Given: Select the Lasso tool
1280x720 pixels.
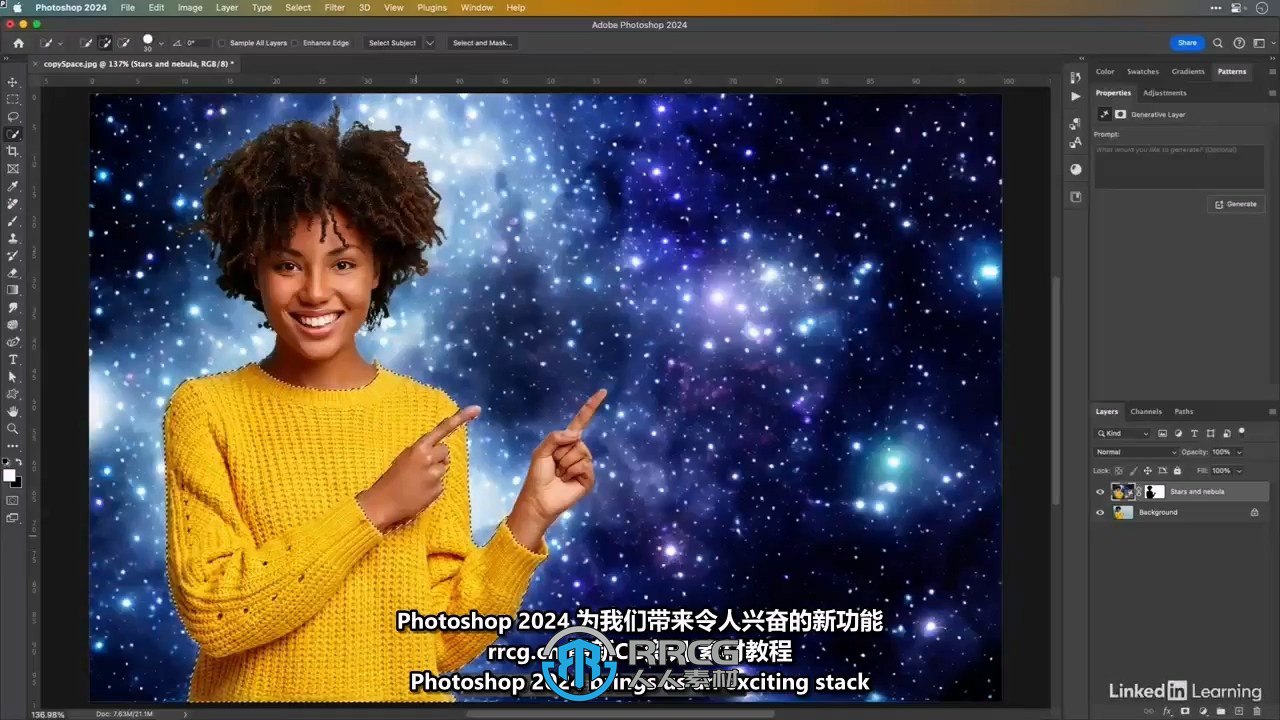Looking at the screenshot, I should point(13,117).
